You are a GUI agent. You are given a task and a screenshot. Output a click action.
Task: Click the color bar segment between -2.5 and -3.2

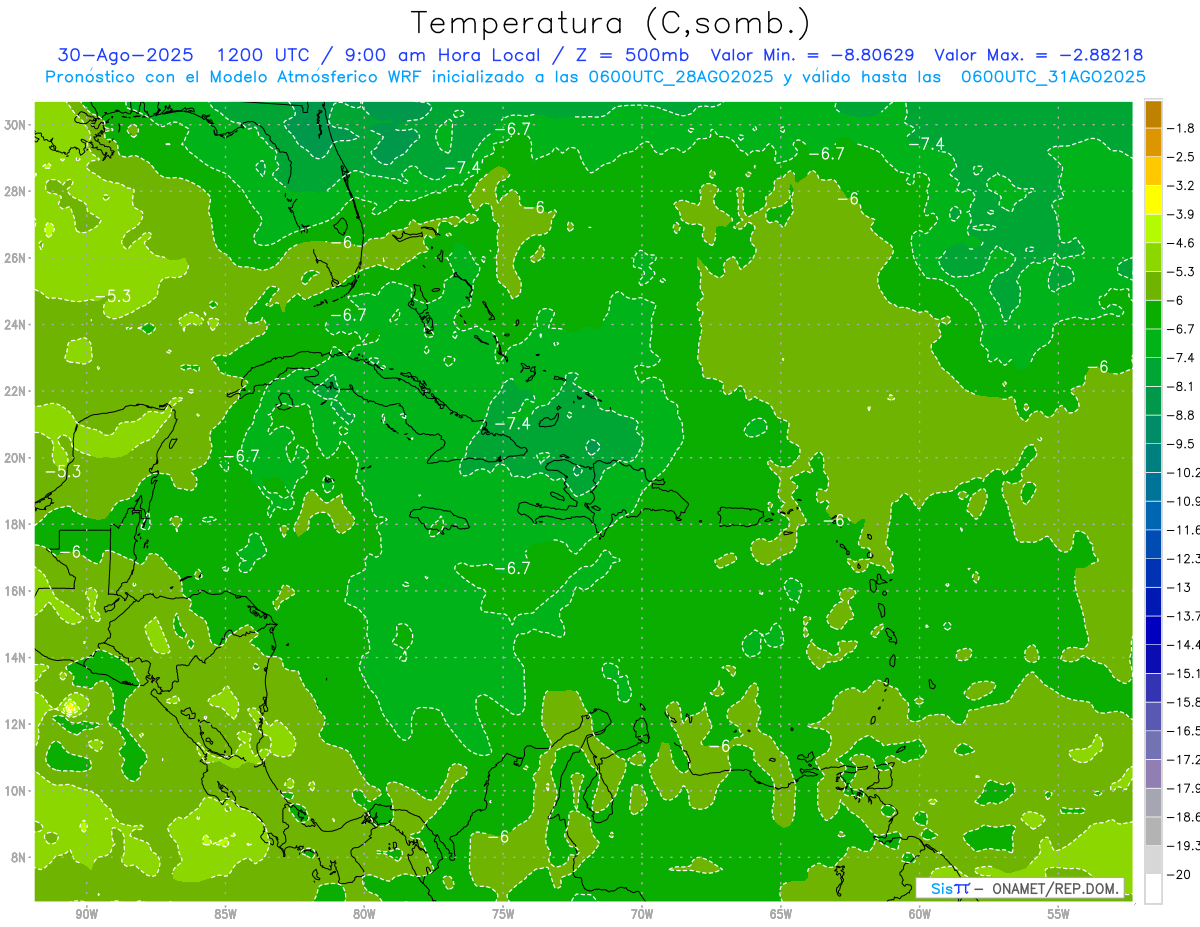tap(1153, 171)
